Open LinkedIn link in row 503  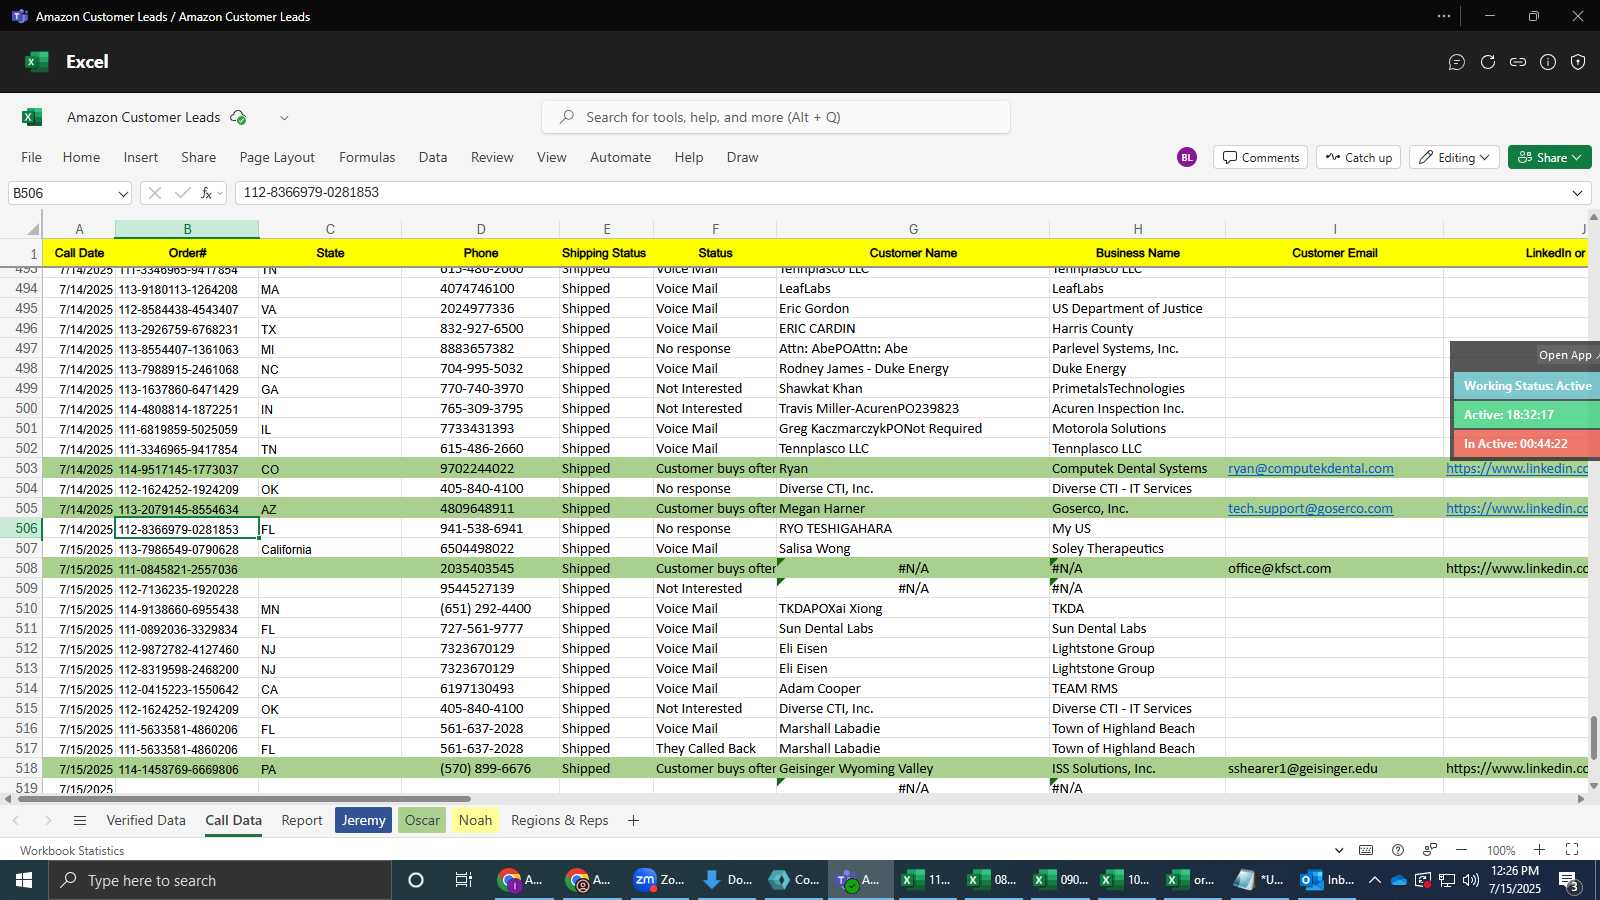pos(1517,469)
